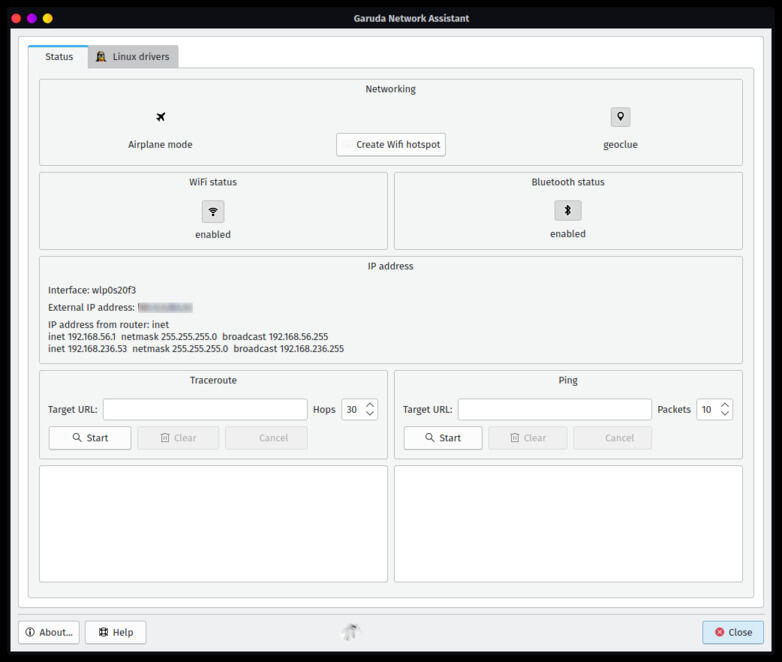Switch to the Linux drivers tab

click(x=133, y=56)
